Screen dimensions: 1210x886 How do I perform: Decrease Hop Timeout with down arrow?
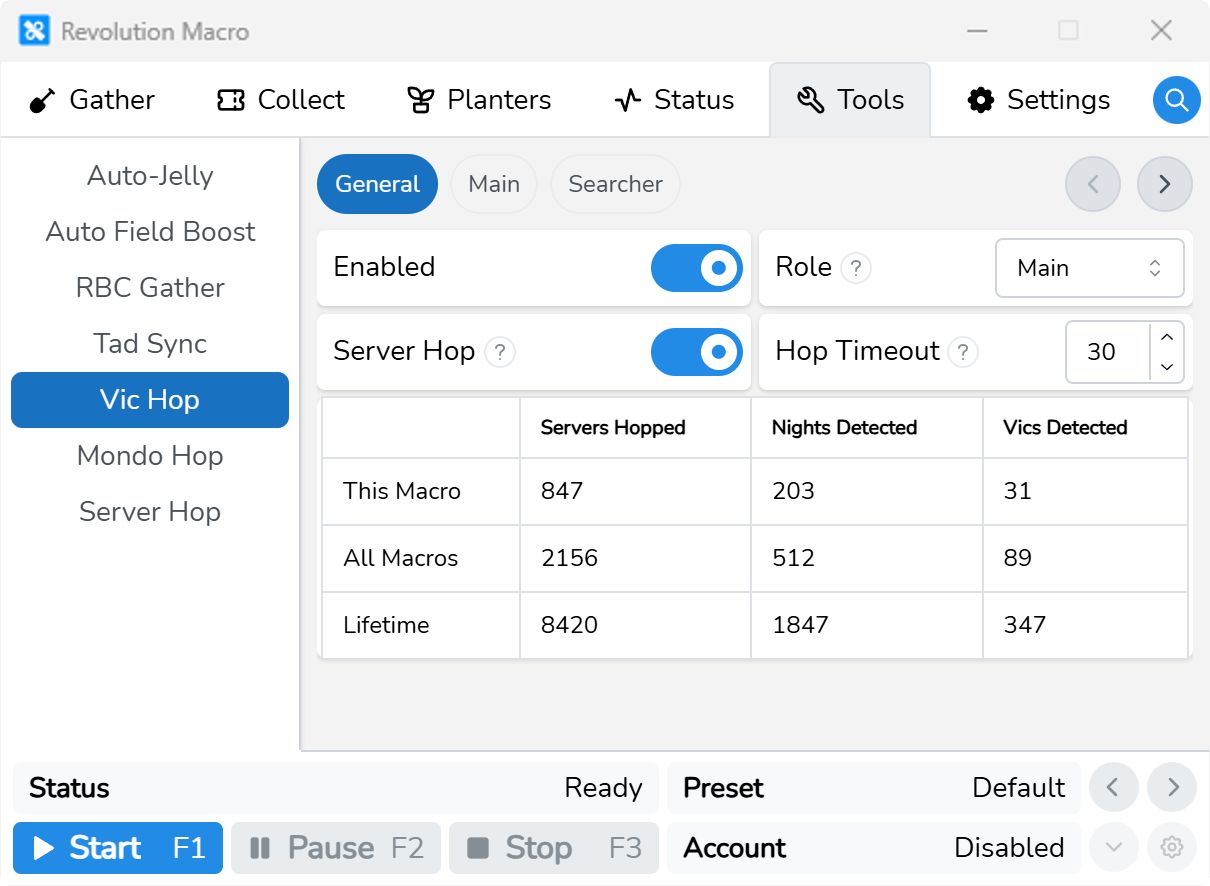click(1167, 367)
